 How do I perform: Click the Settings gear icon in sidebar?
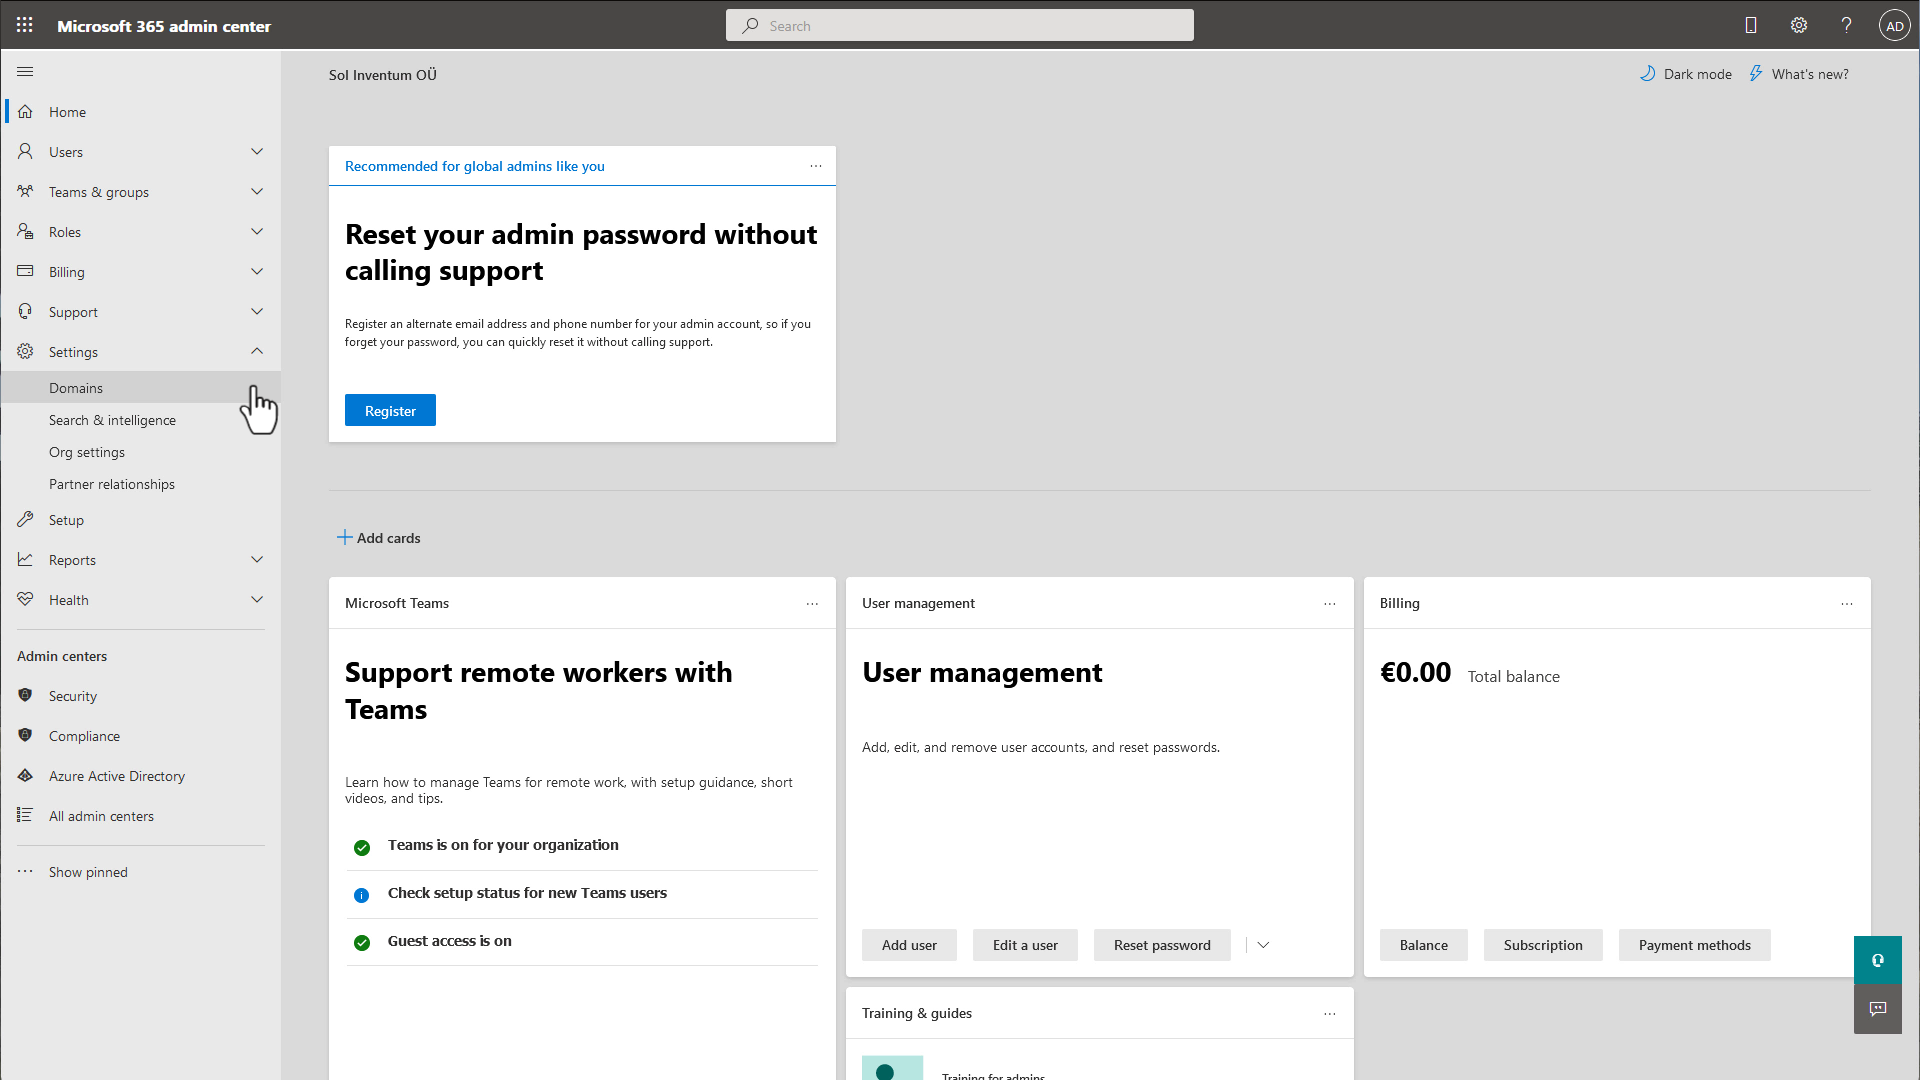tap(25, 352)
